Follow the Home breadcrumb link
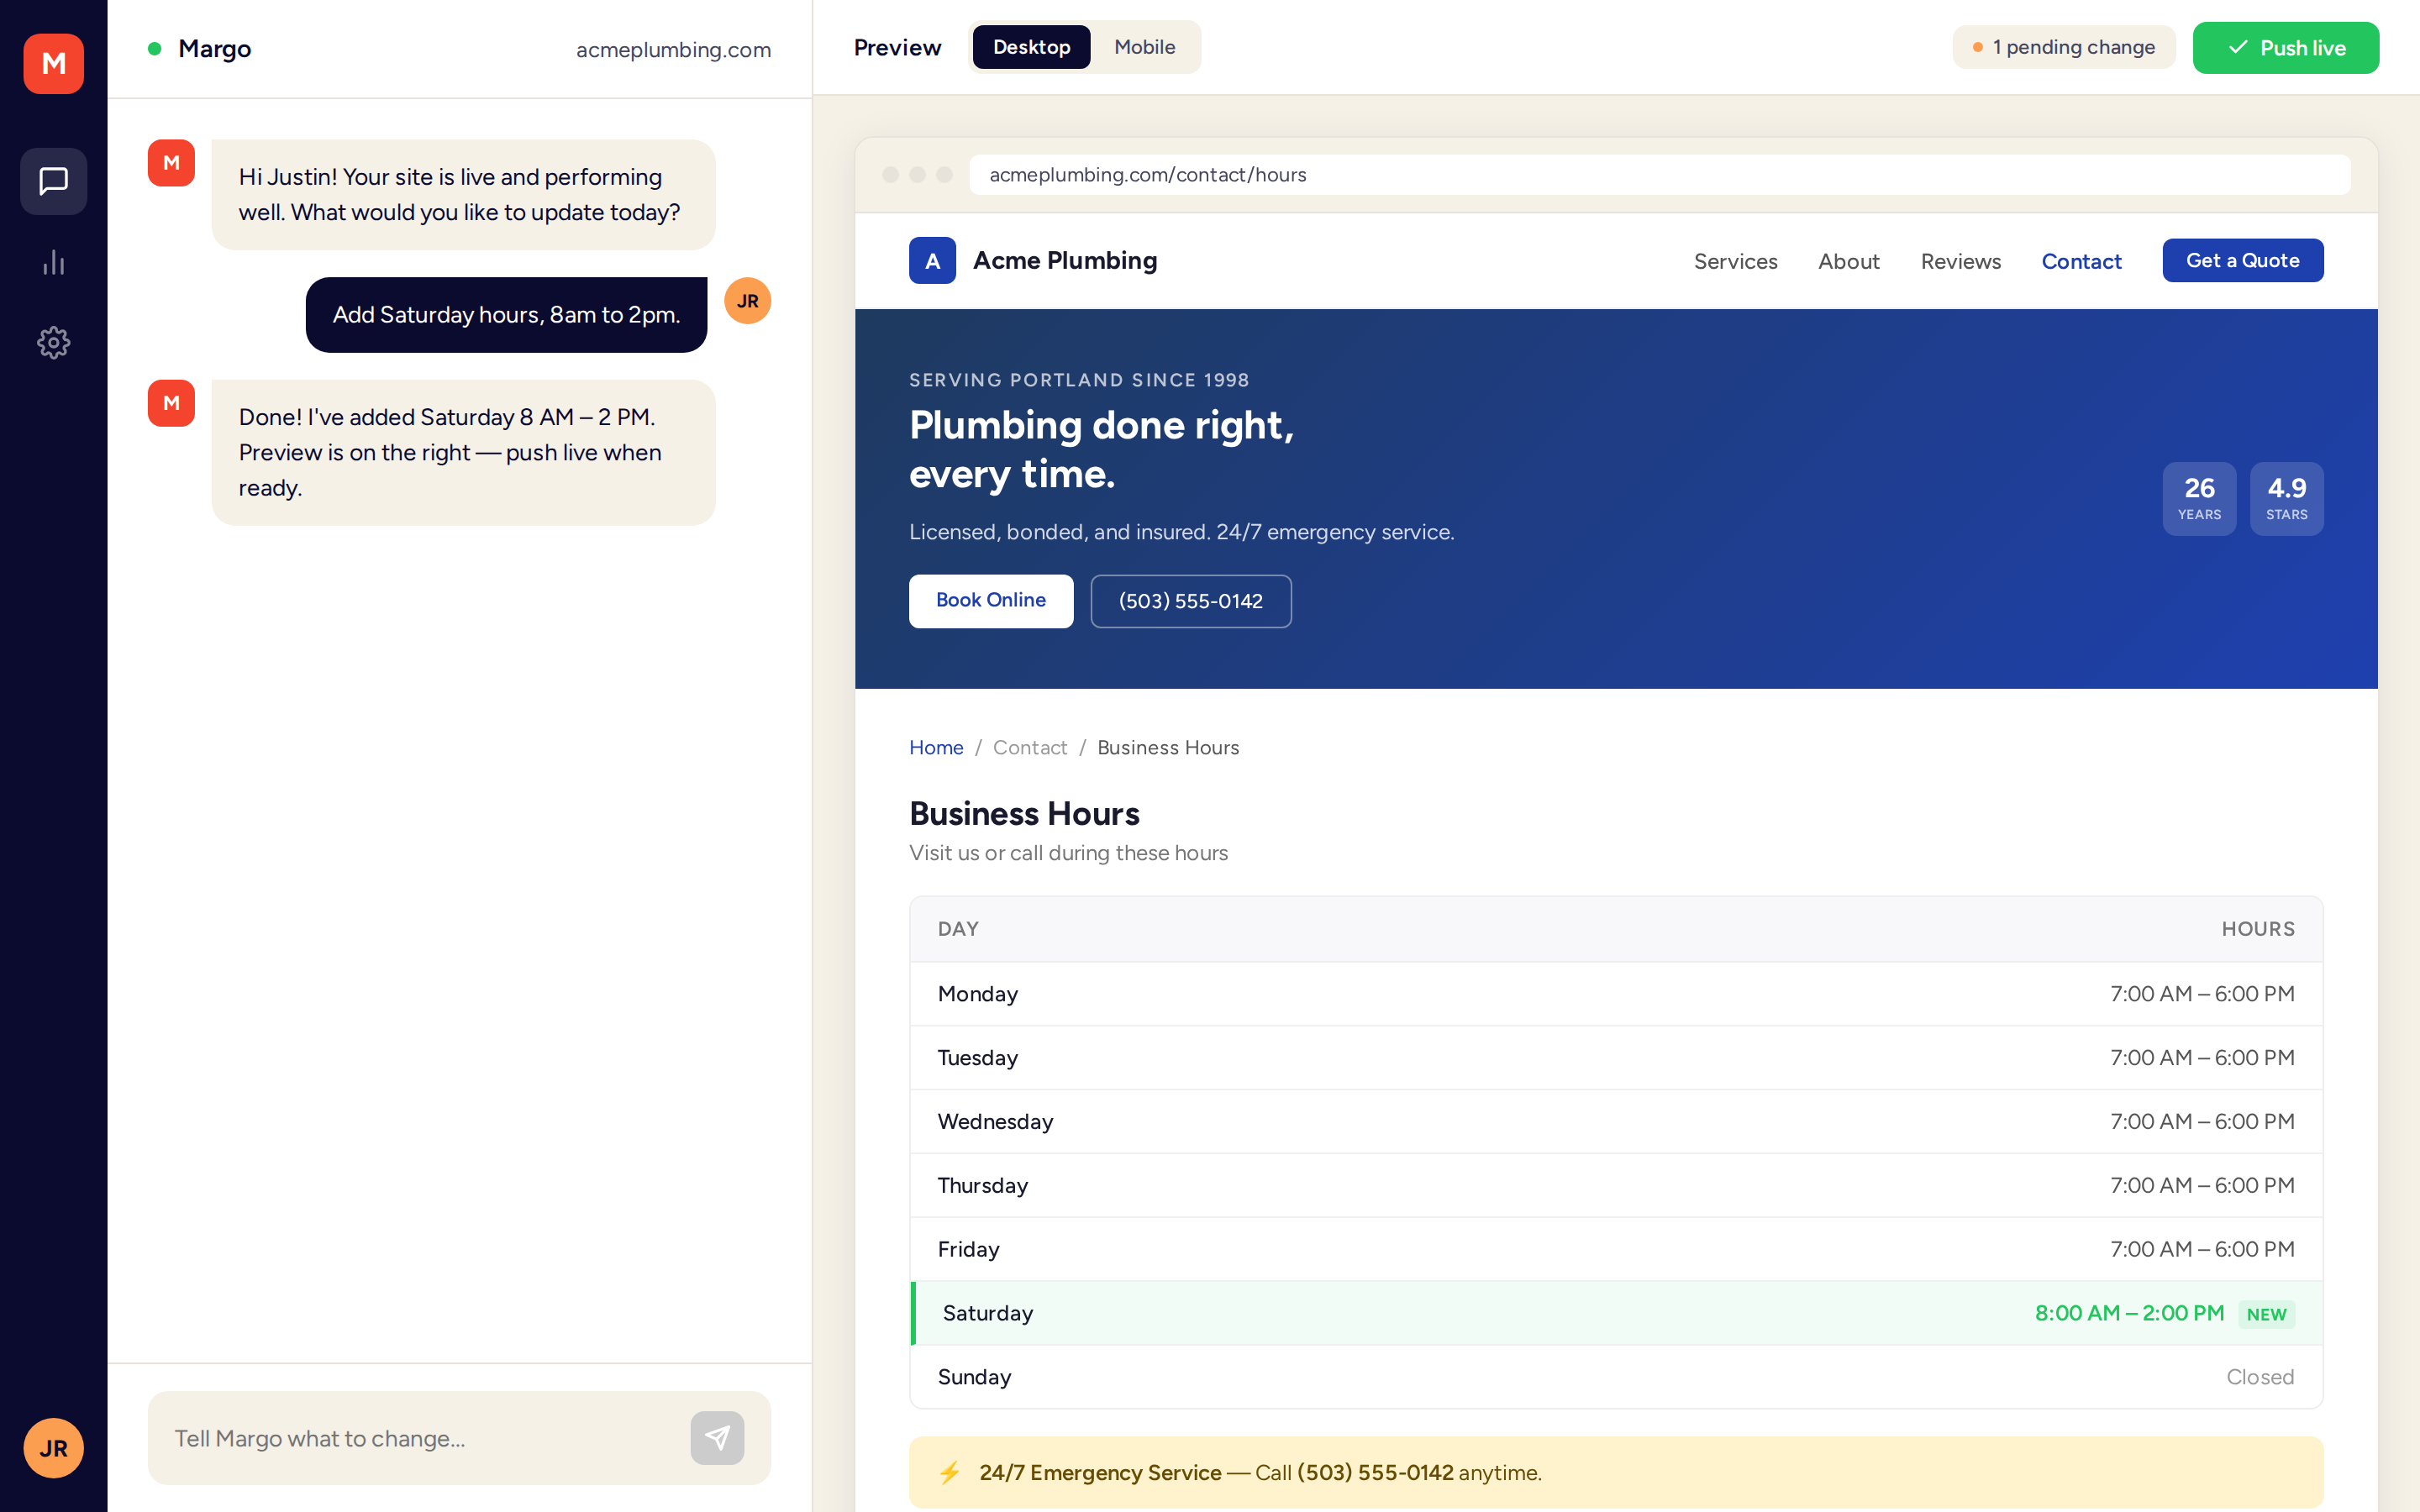This screenshot has height=1512, width=2420. coord(936,748)
